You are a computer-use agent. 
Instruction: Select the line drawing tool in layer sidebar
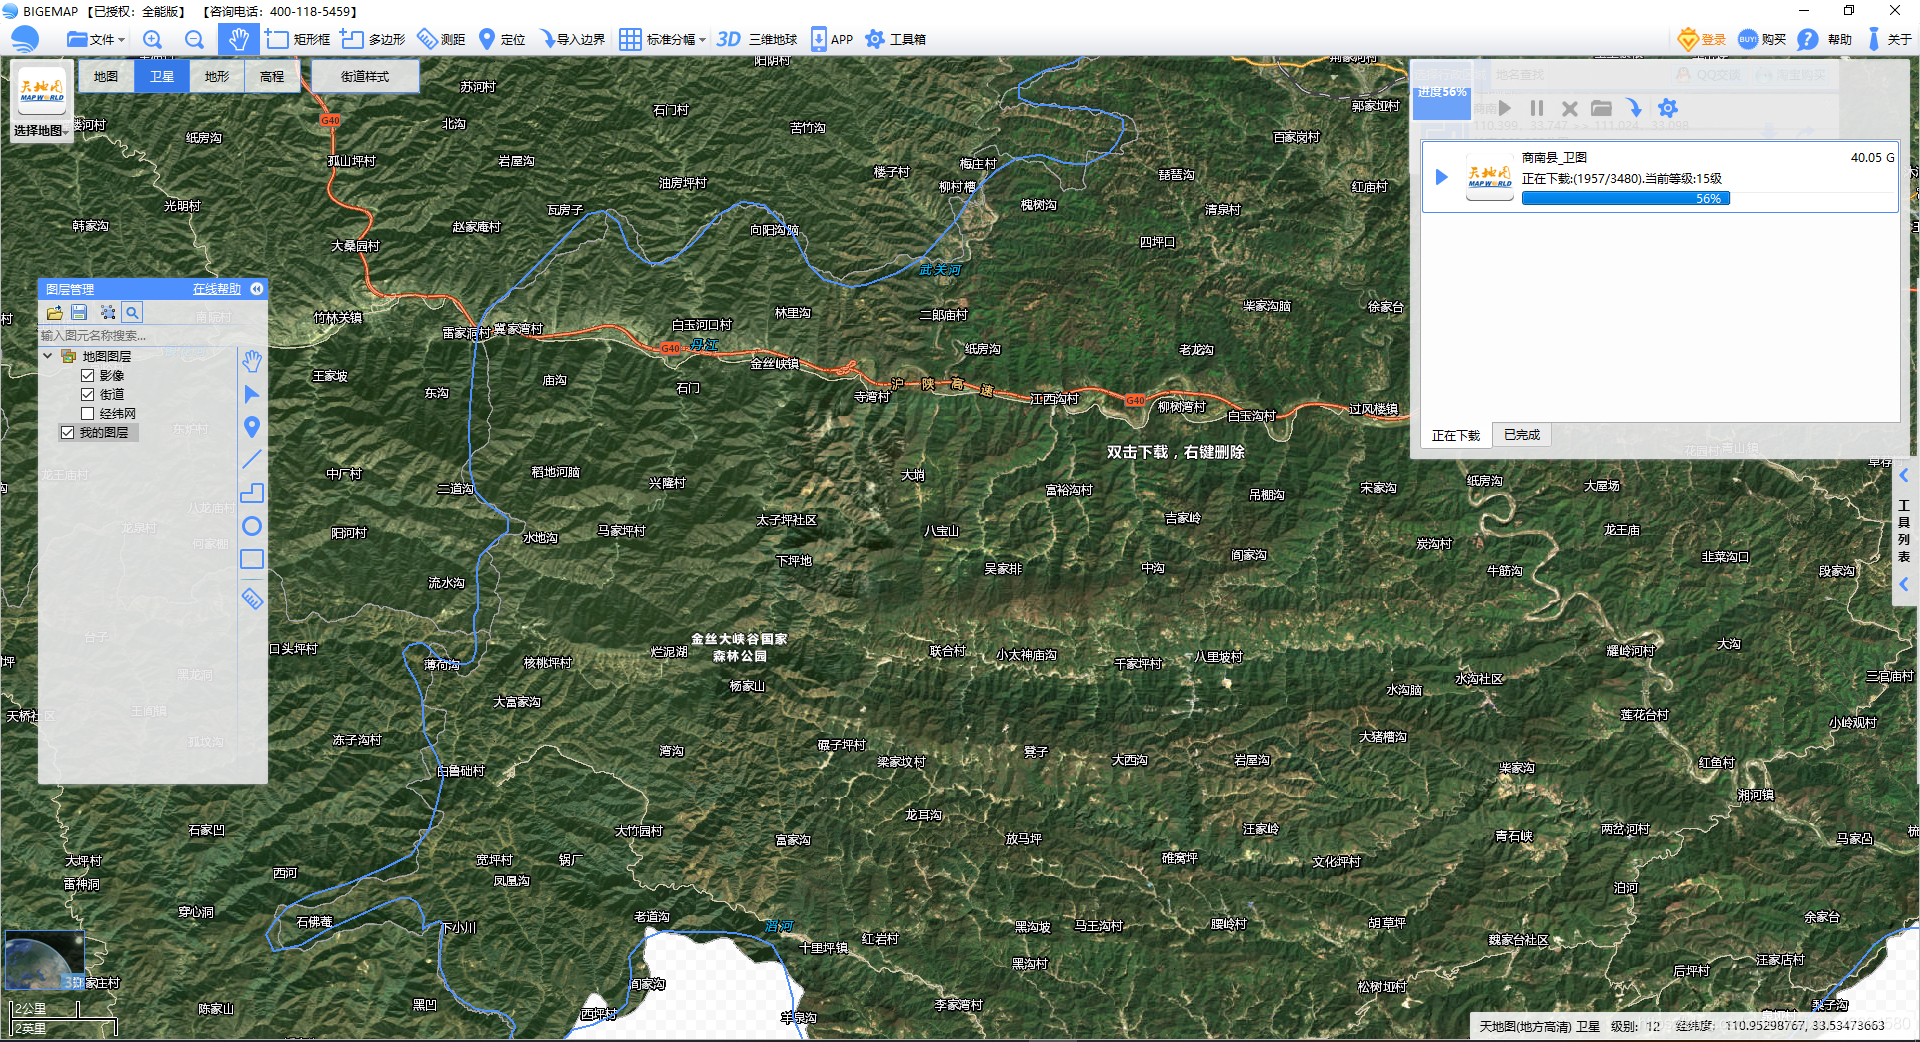tap(252, 460)
